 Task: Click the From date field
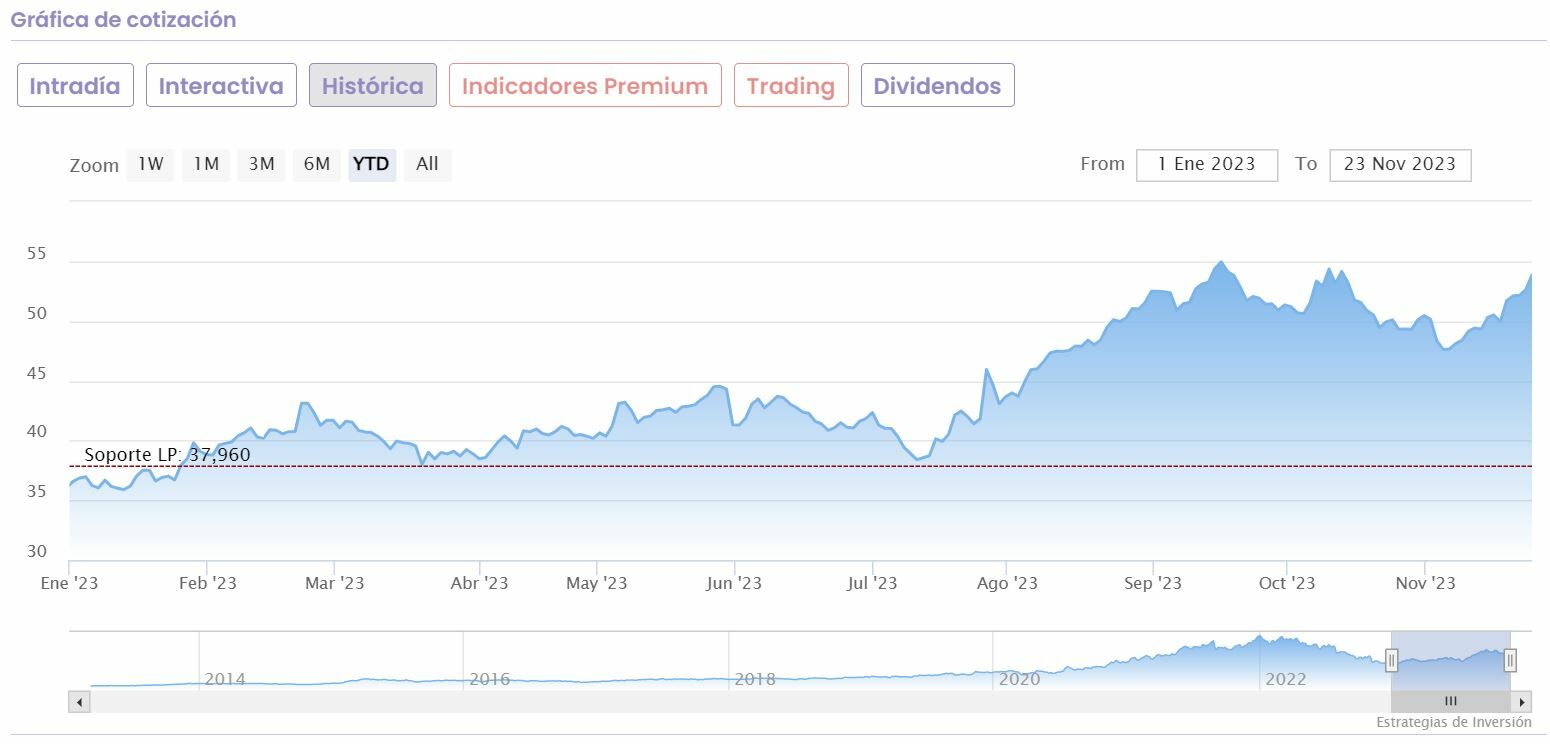click(1206, 165)
